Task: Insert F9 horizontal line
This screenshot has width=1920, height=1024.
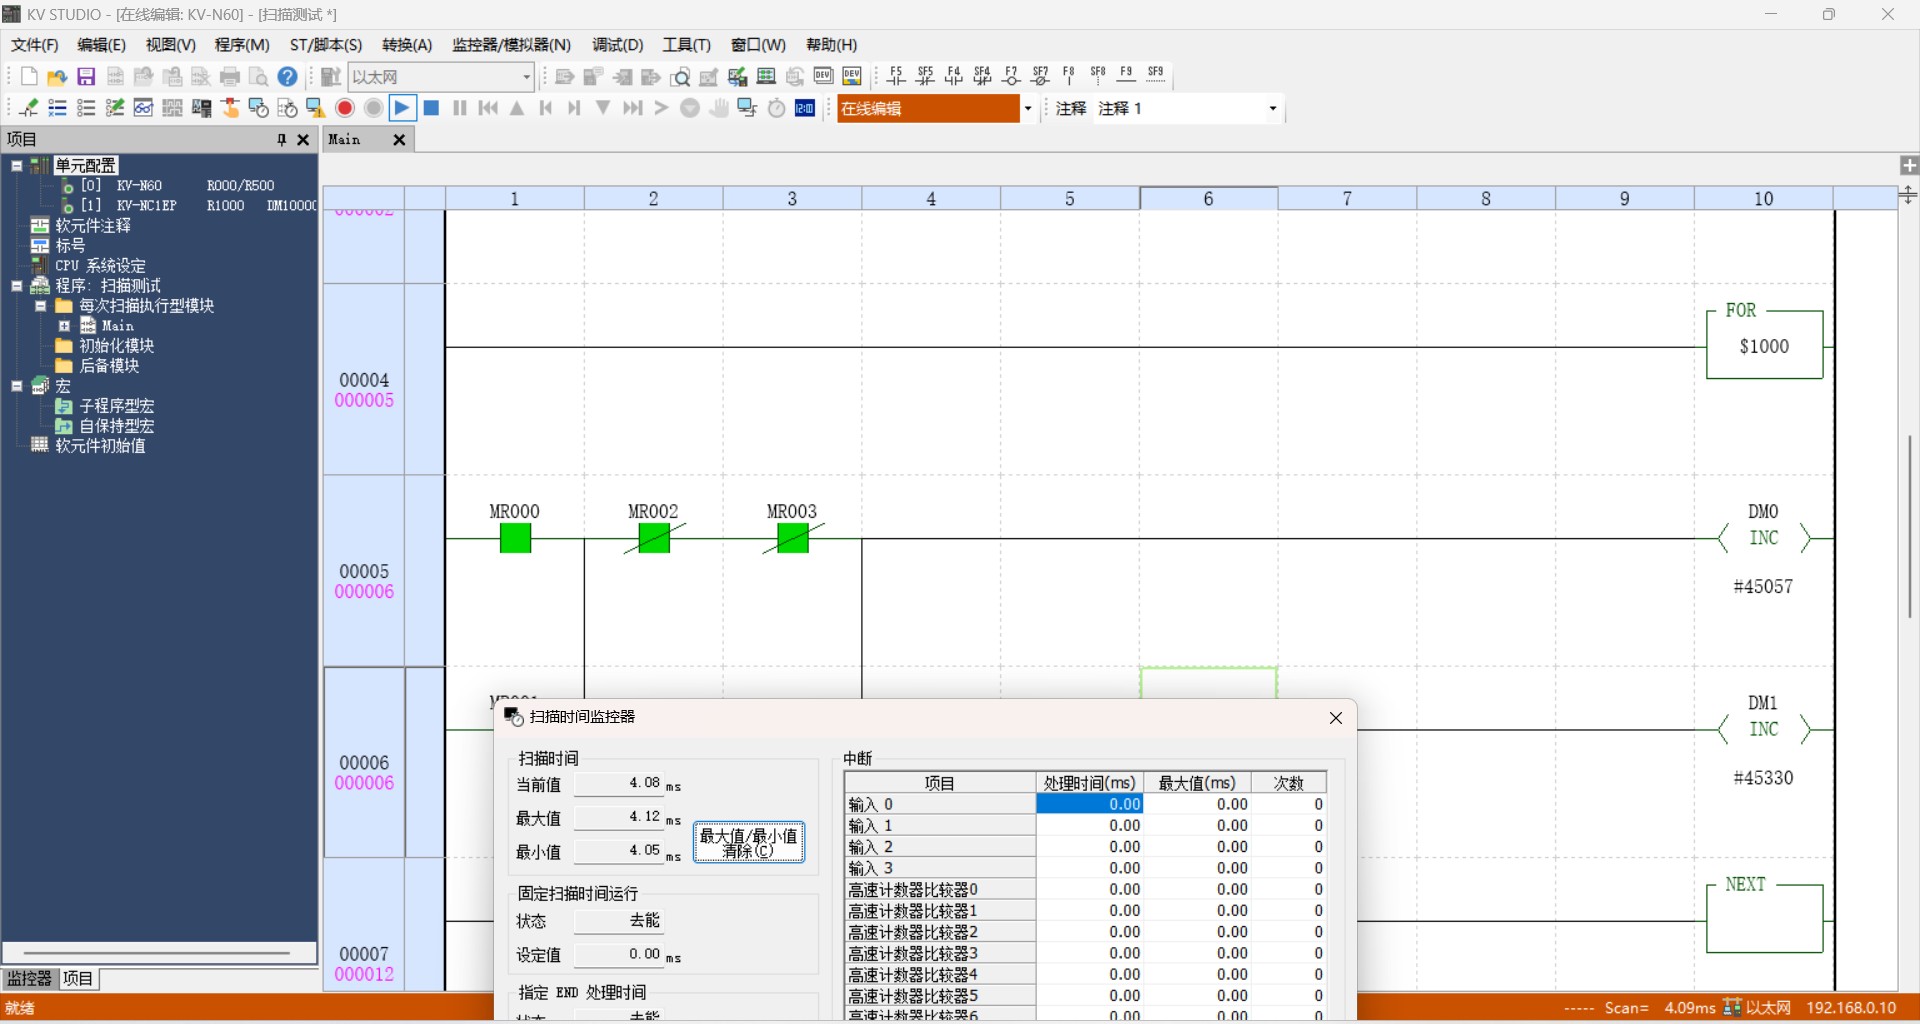Action: 1127,76
